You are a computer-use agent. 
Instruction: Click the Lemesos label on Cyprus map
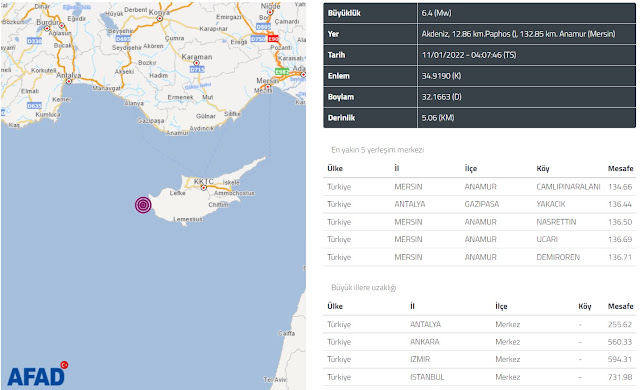coord(188,219)
